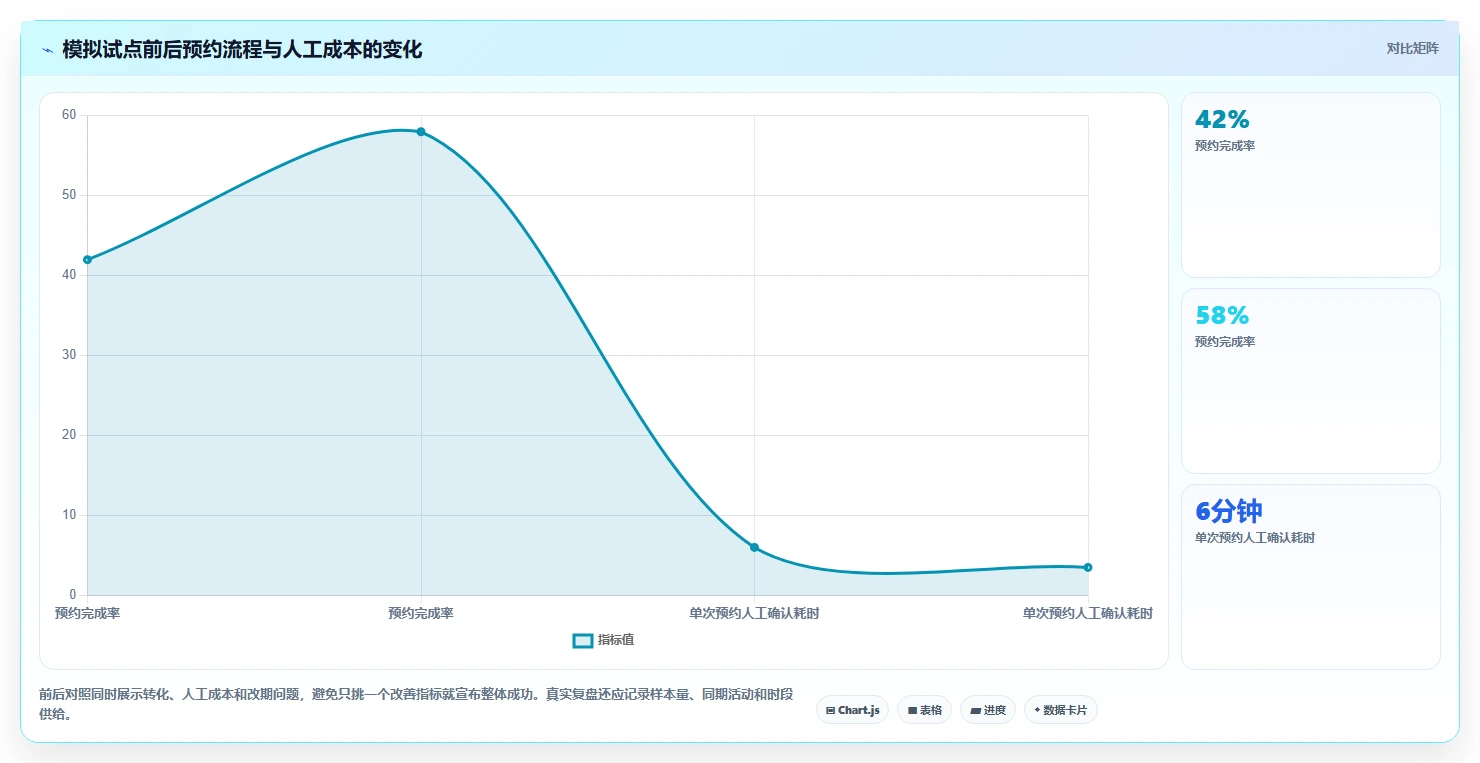Click the y-axis label 10
This screenshot has width=1480, height=763.
[x=69, y=515]
